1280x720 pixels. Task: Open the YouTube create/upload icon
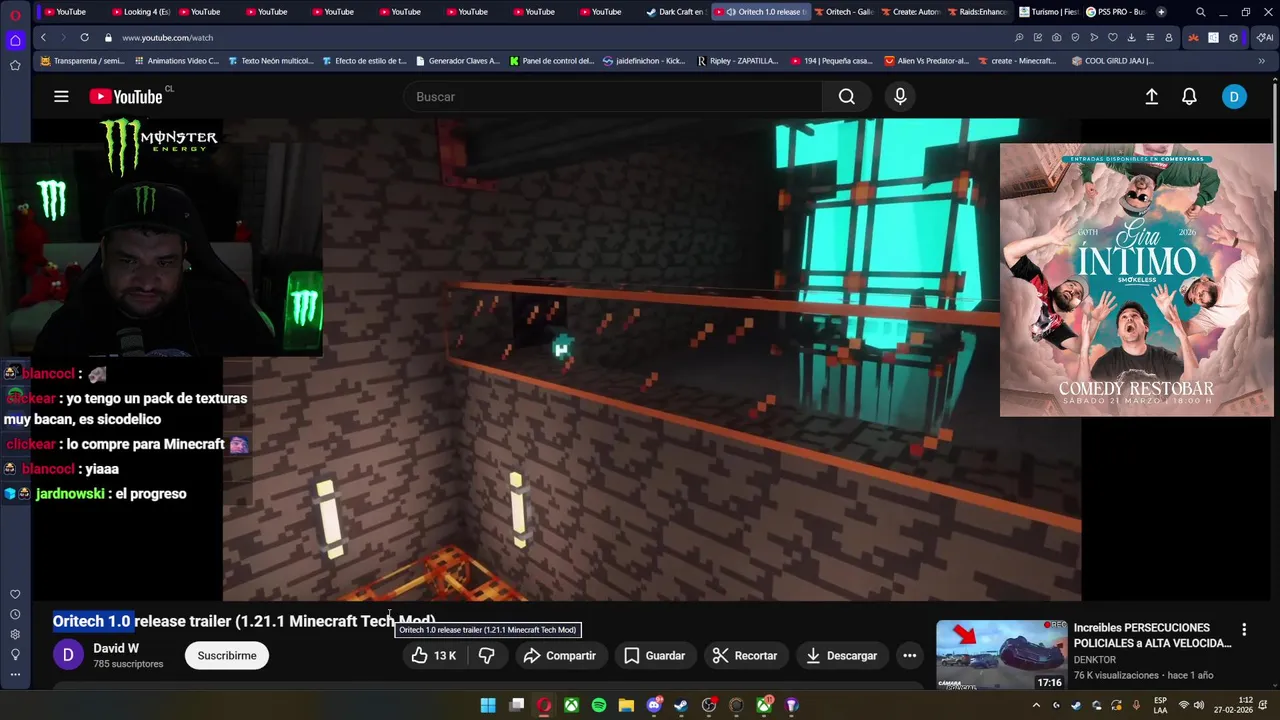[x=1152, y=97]
